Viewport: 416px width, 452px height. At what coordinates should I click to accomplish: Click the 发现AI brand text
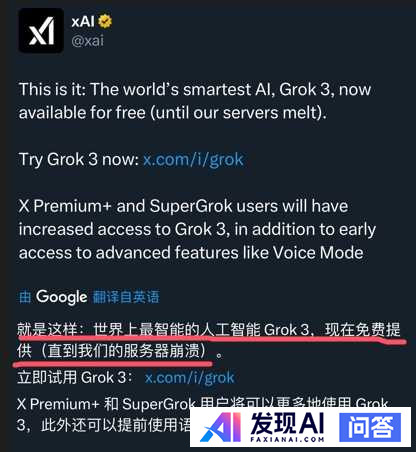coord(287,423)
